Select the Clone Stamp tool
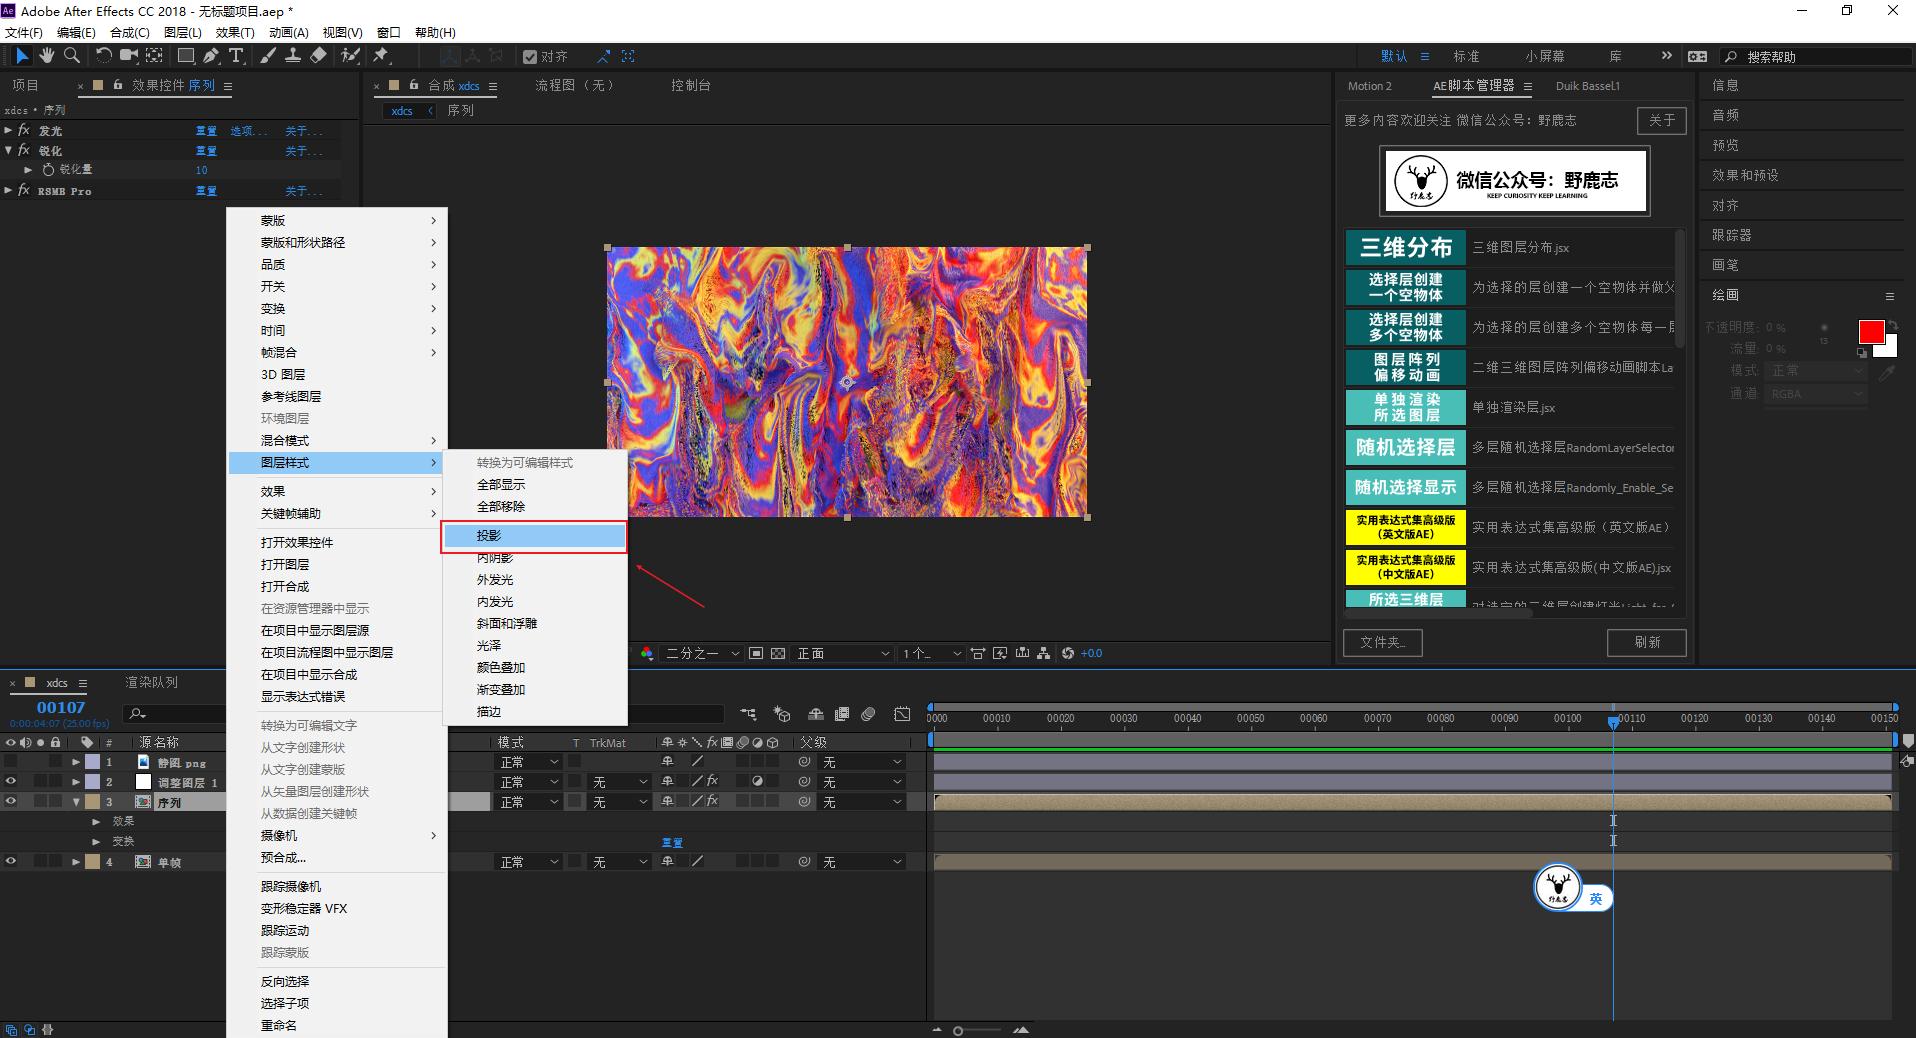Viewport: 1916px width, 1038px height. (294, 57)
